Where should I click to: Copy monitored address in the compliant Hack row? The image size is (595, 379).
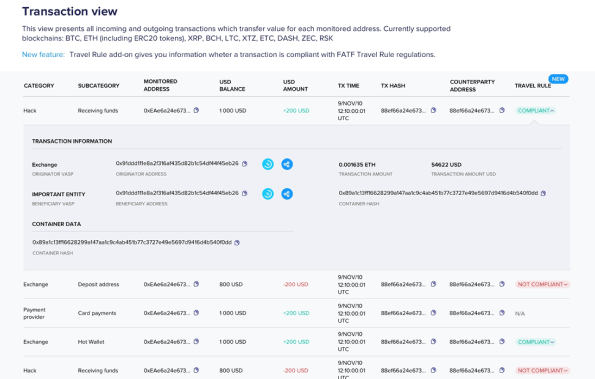coord(196,110)
